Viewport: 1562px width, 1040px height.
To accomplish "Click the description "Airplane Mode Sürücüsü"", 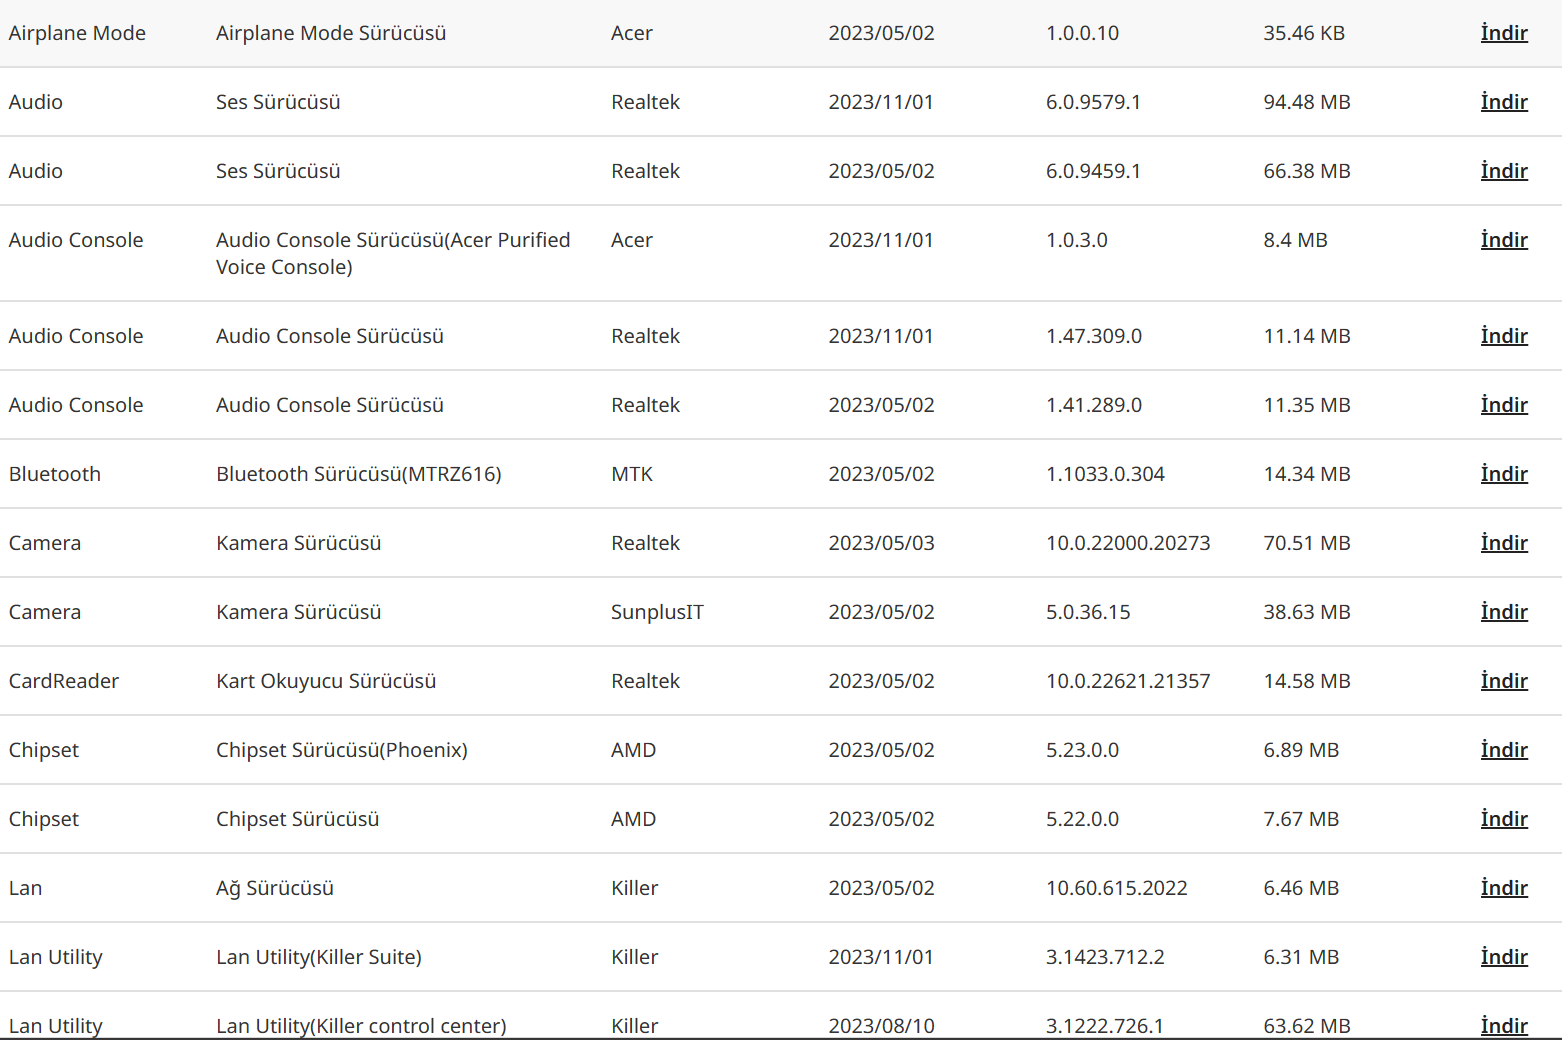I will [x=331, y=33].
